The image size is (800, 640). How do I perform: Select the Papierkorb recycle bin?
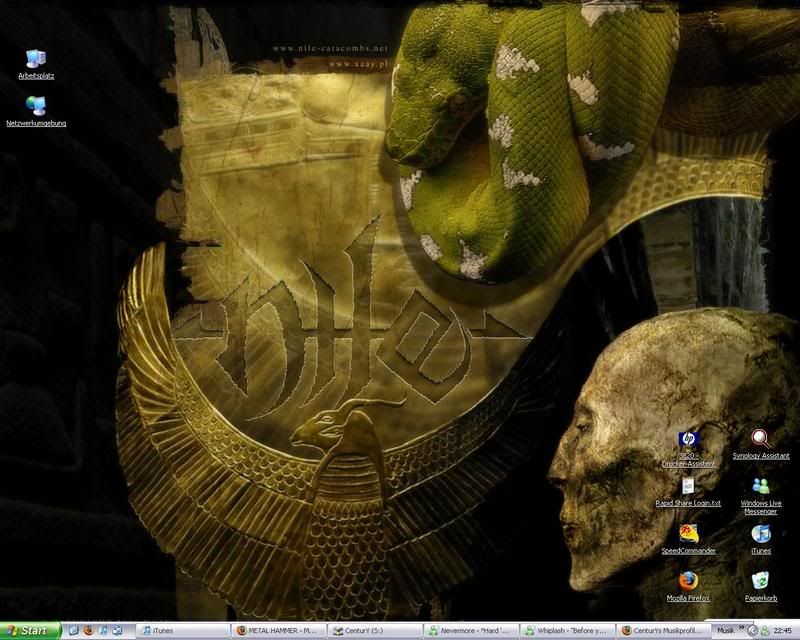[x=761, y=587]
